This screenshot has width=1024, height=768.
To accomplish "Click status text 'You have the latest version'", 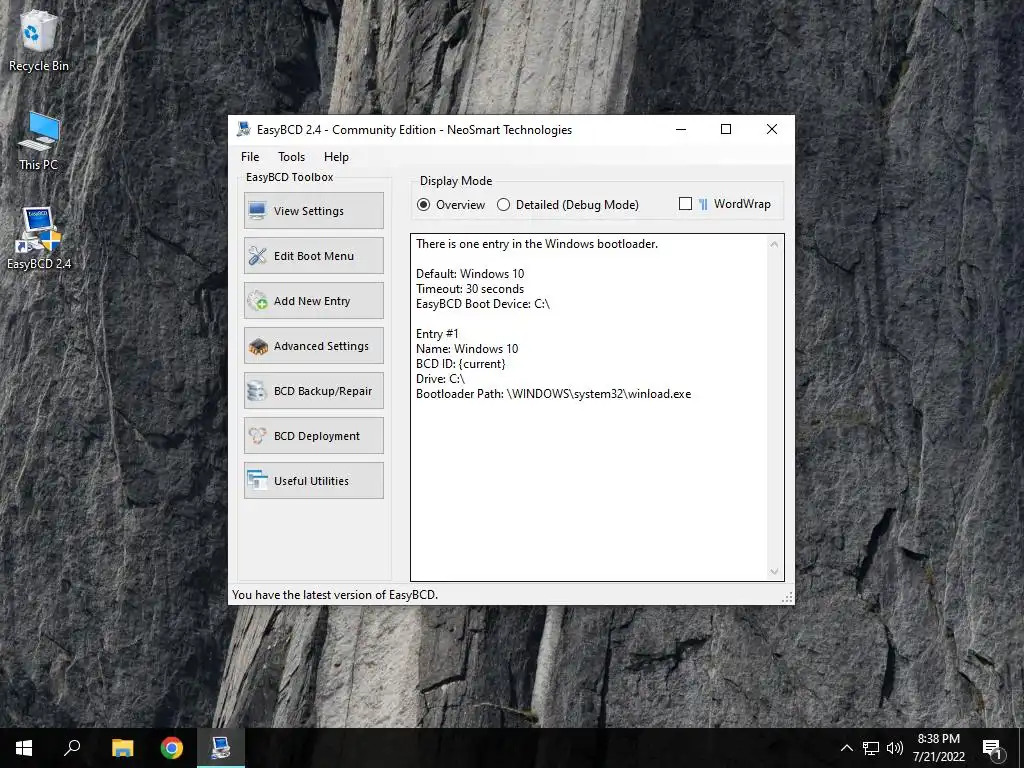I will (334, 595).
